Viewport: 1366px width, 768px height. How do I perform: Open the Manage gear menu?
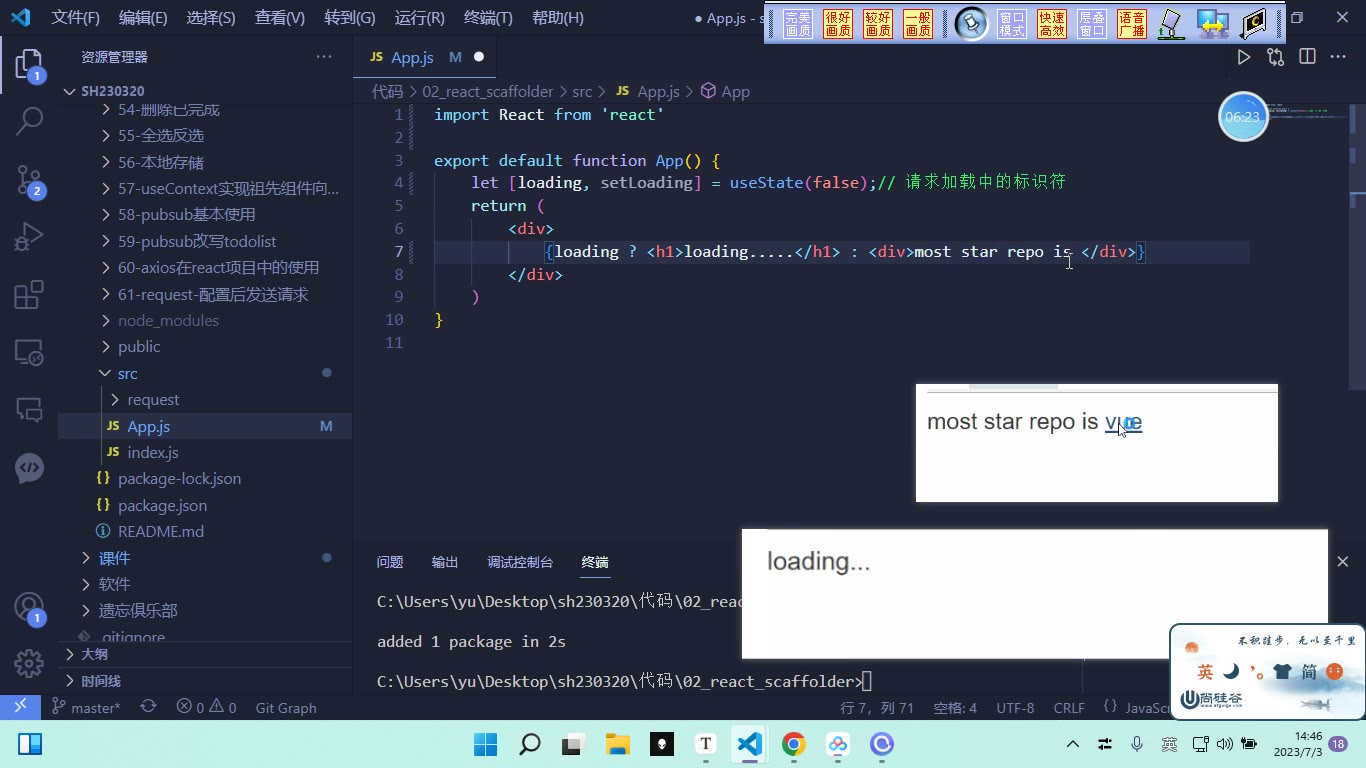[x=29, y=662]
